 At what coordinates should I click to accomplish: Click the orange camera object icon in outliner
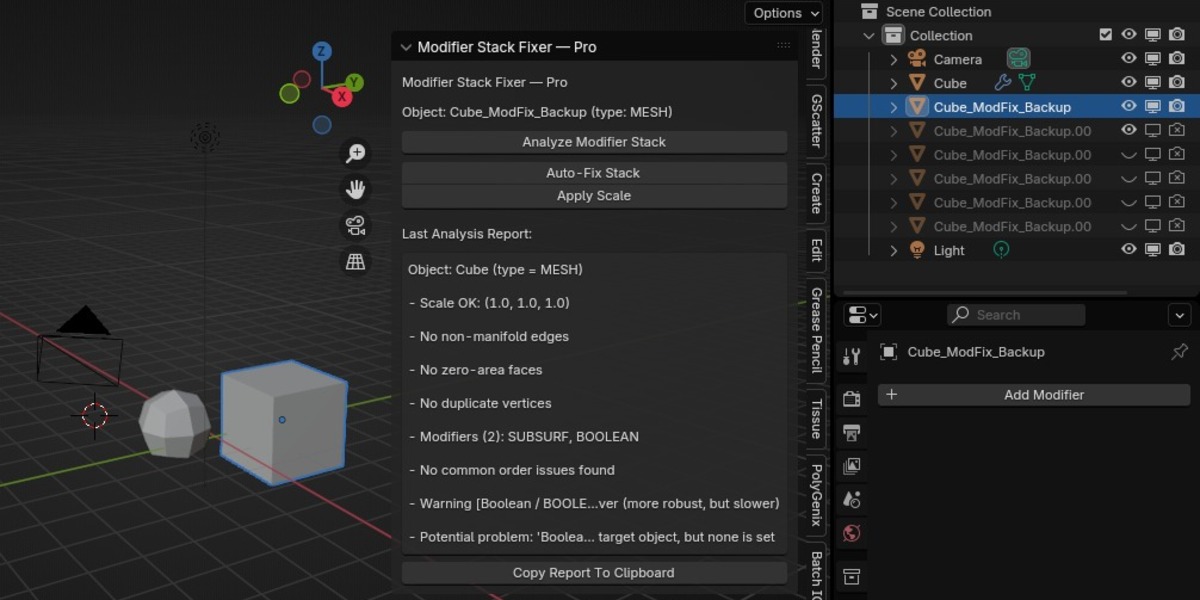tap(917, 59)
